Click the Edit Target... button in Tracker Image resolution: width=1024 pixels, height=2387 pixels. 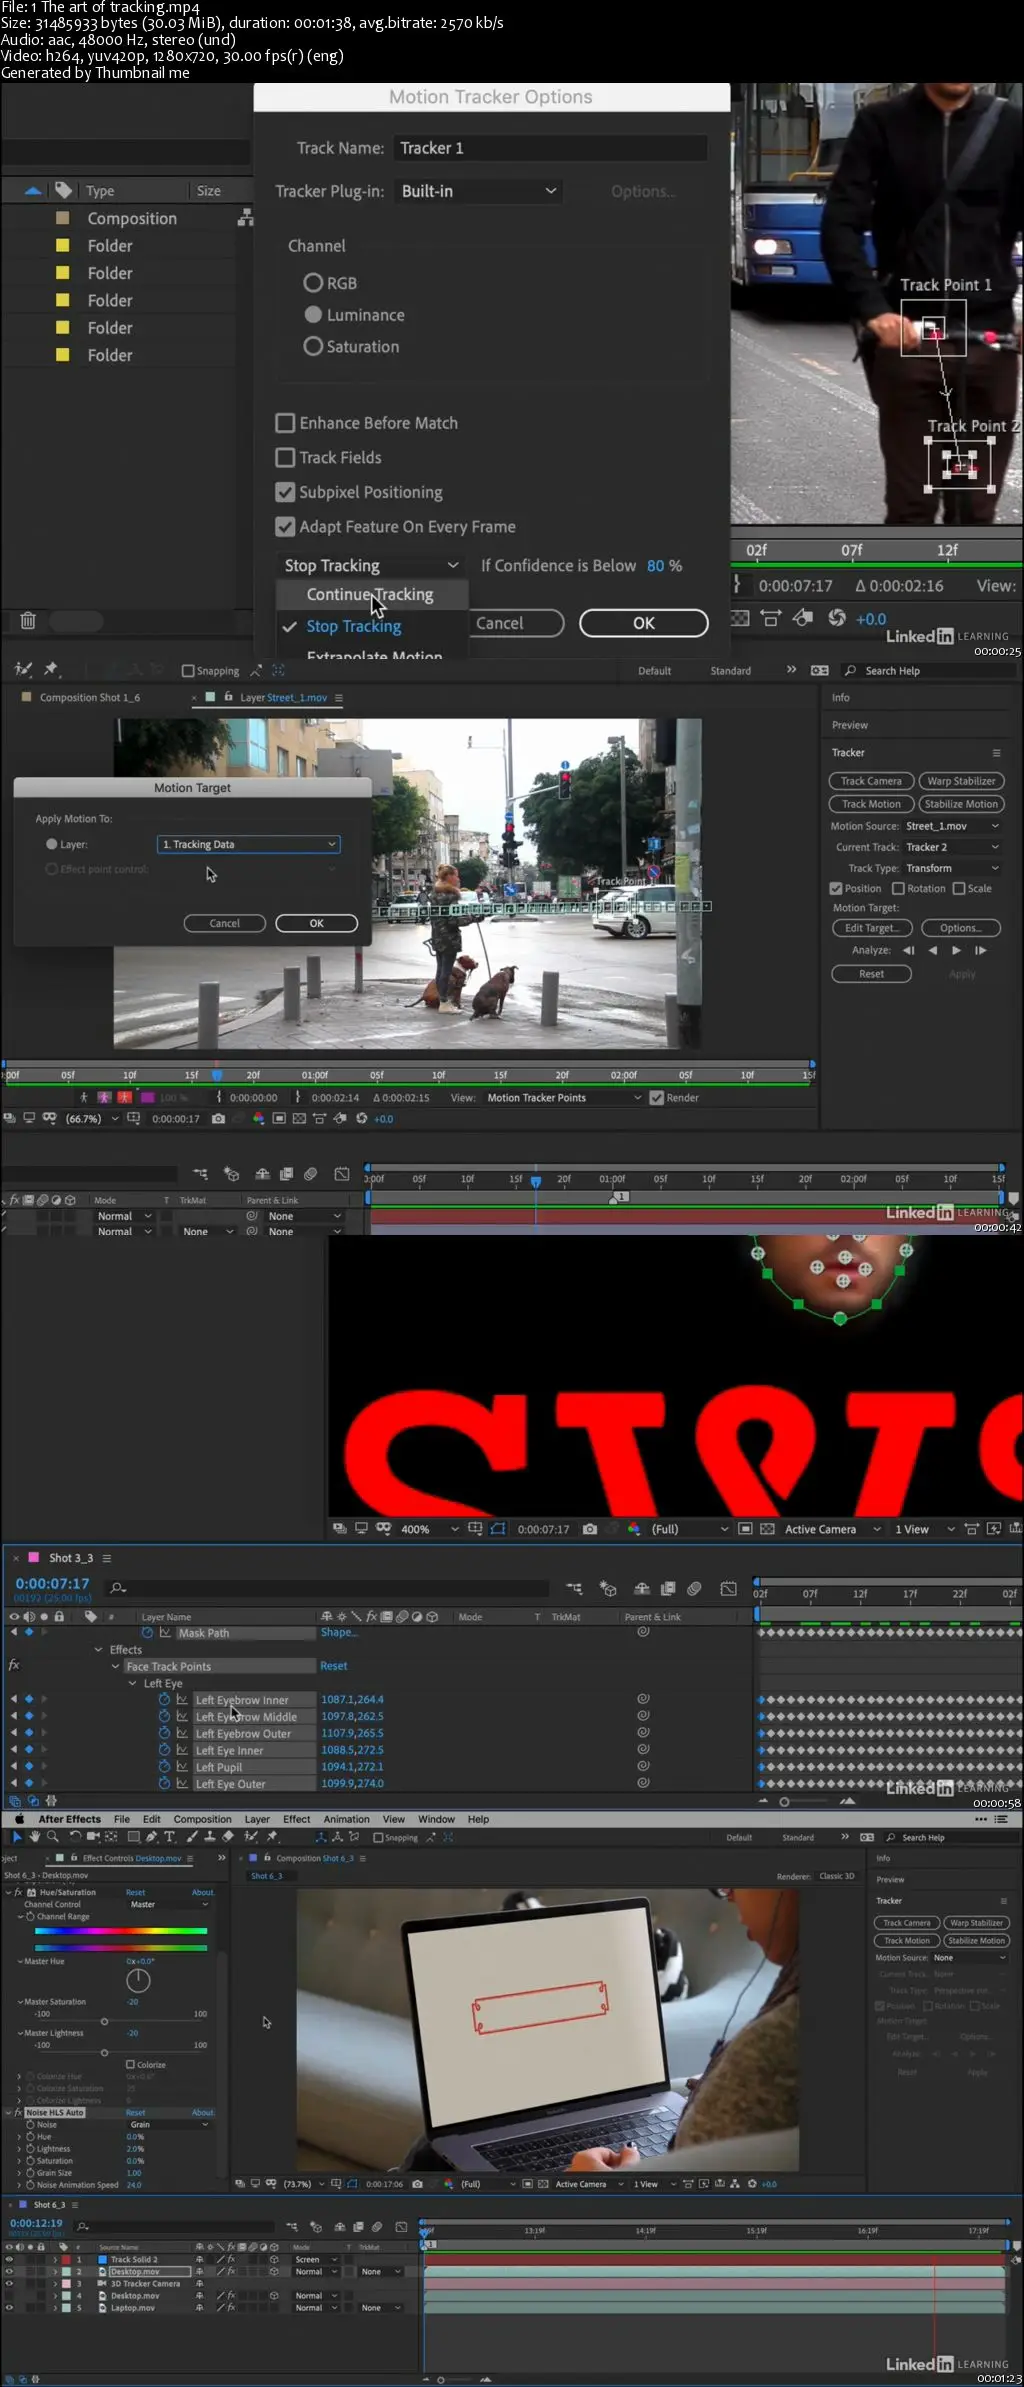pyautogui.click(x=871, y=928)
